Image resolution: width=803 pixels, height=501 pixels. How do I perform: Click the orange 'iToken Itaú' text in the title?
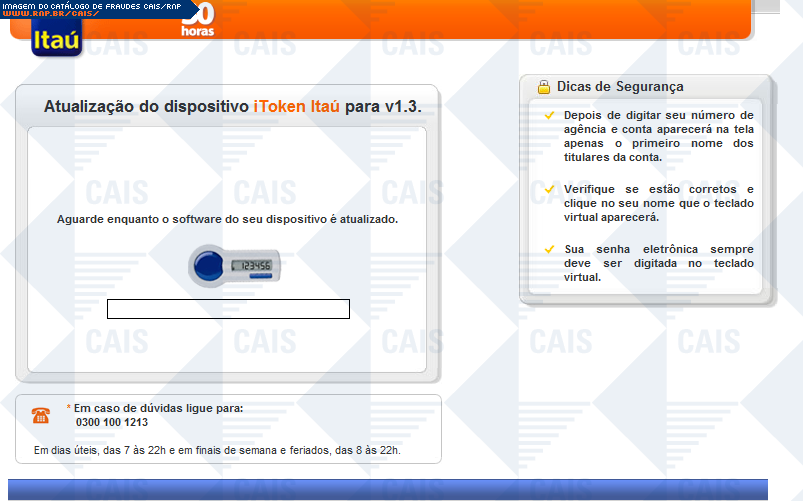pos(297,107)
